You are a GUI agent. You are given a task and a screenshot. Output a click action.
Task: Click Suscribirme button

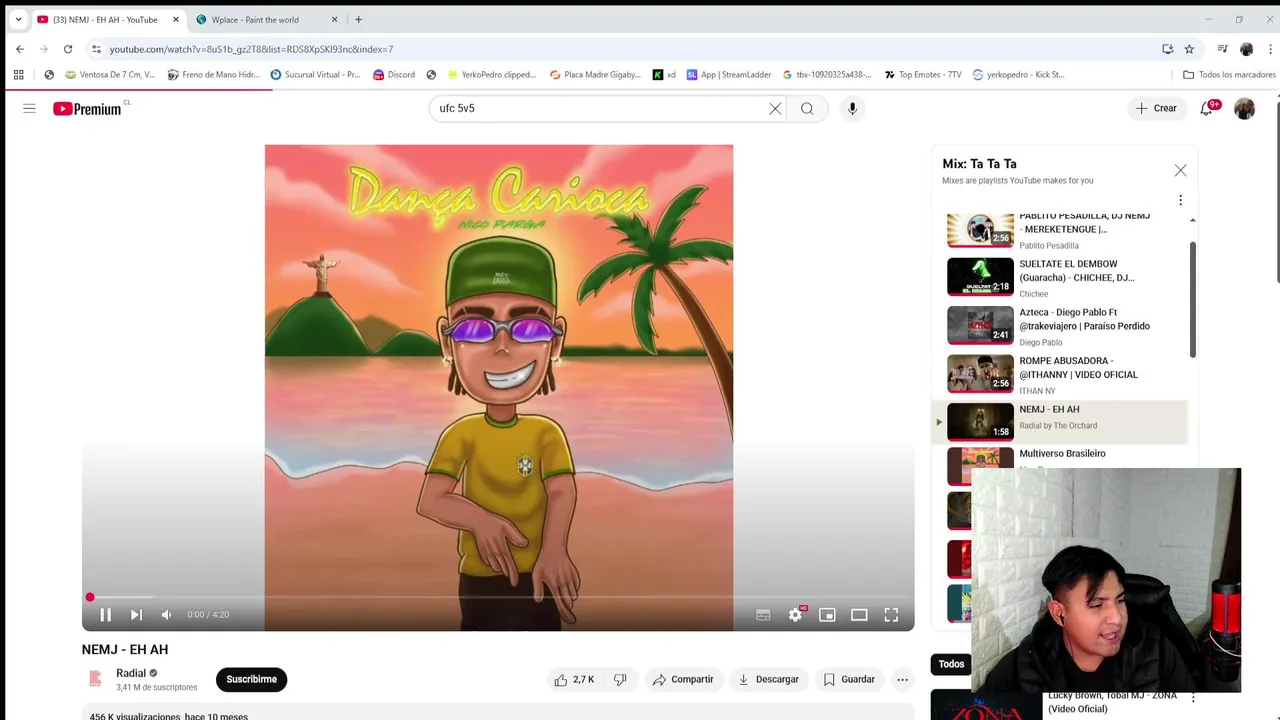(251, 679)
